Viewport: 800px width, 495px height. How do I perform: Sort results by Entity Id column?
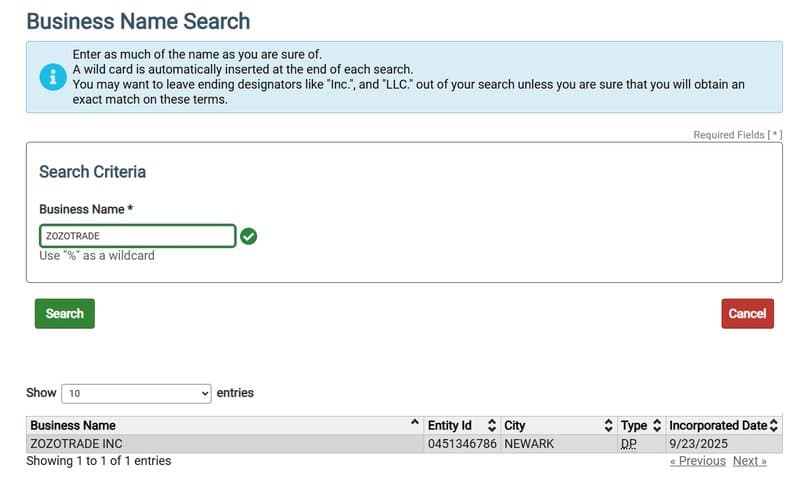coord(462,425)
